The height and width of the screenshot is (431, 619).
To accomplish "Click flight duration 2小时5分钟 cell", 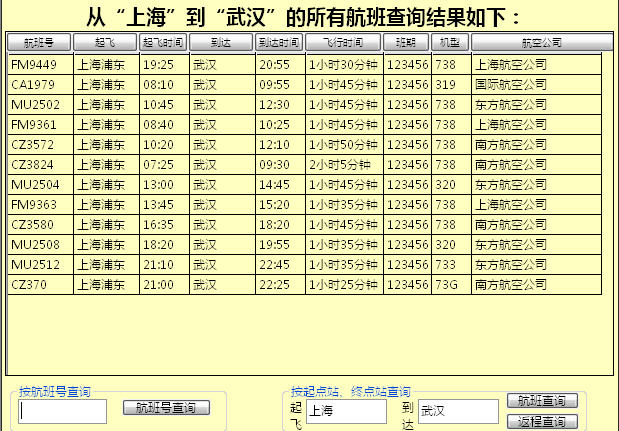I will pyautogui.click(x=344, y=165).
